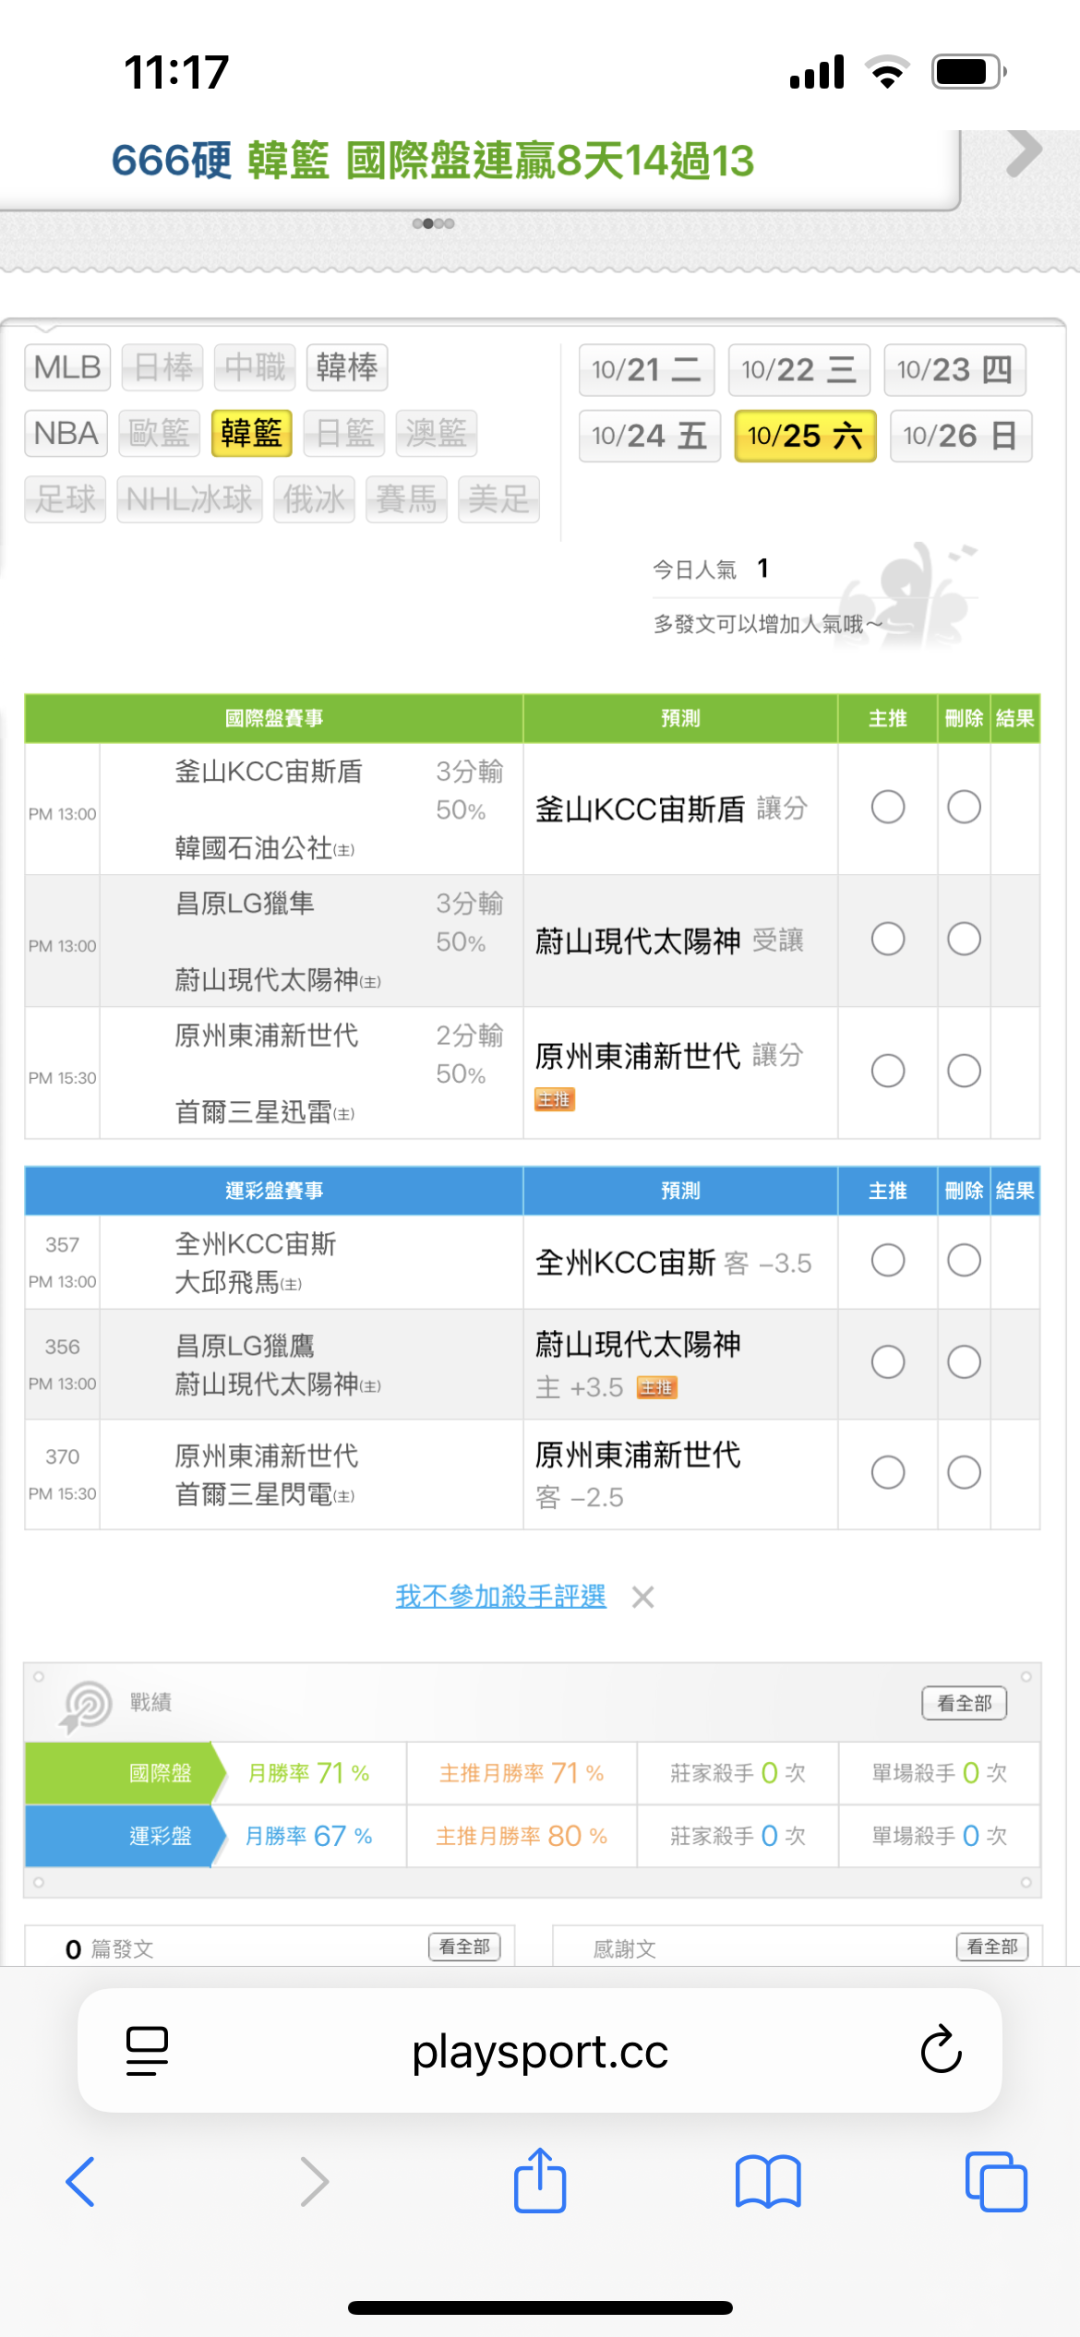The width and height of the screenshot is (1080, 2337).
Task: Open the Safari bookmarks icon
Action: click(x=768, y=2181)
